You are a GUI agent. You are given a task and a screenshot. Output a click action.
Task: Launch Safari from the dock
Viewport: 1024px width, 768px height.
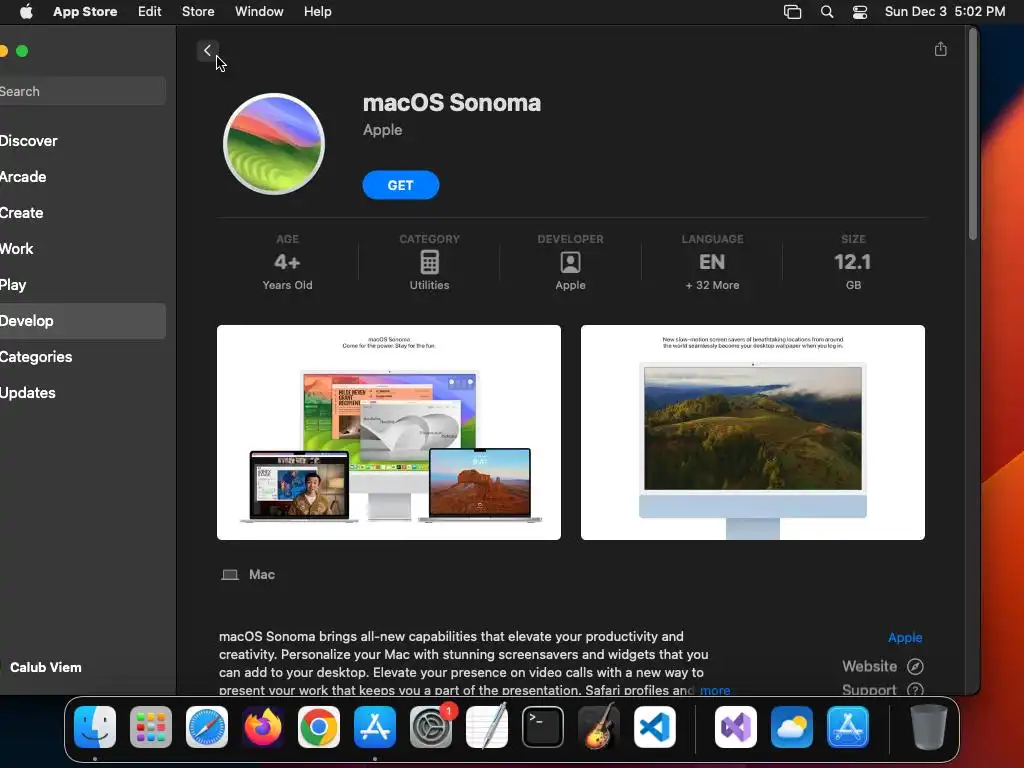(207, 727)
